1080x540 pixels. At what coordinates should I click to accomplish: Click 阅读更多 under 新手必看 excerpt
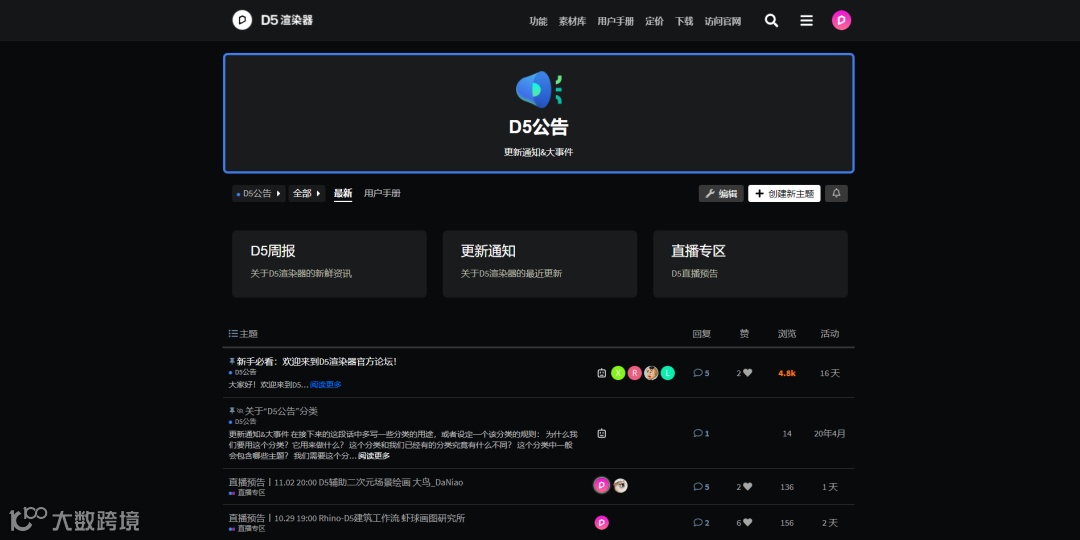tap(325, 384)
